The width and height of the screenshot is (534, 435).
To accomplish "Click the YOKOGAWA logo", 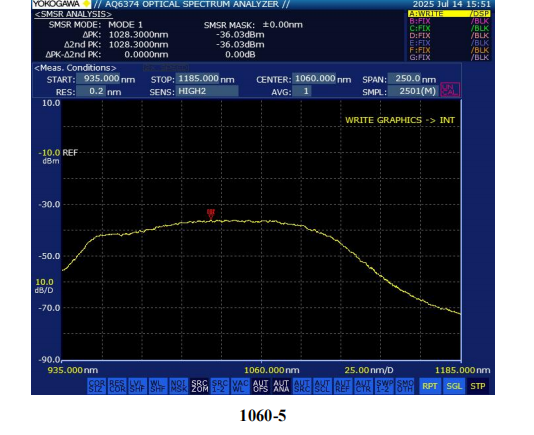I will click(x=62, y=4).
